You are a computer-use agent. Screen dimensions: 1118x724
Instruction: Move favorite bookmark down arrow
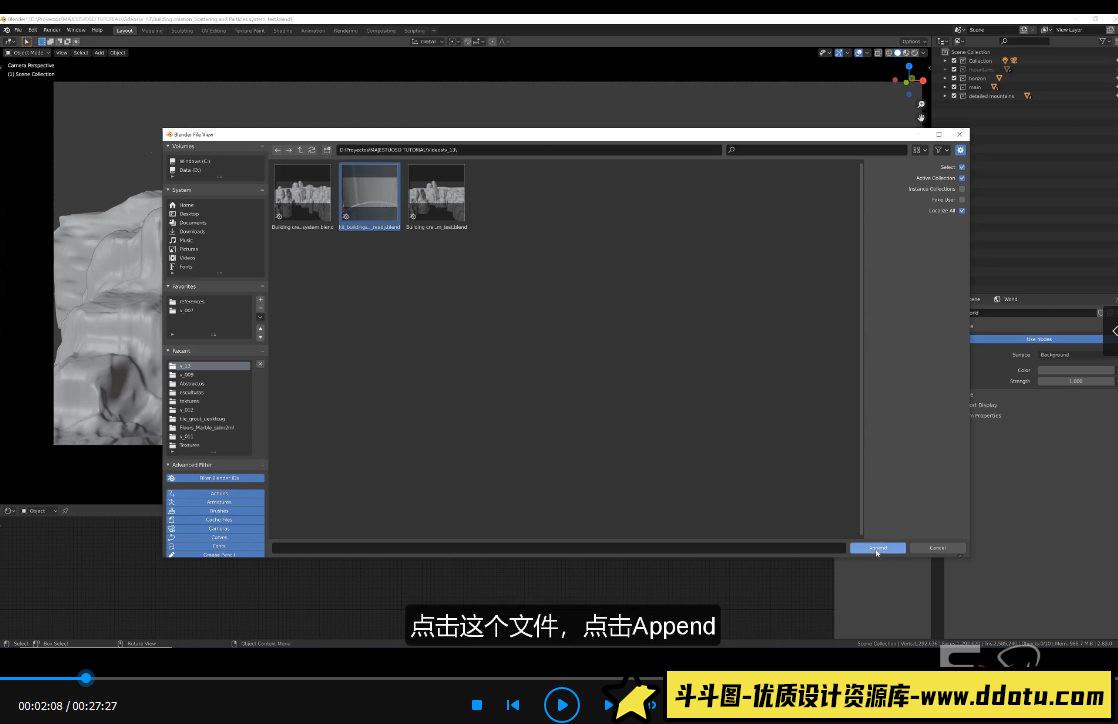[x=260, y=337]
